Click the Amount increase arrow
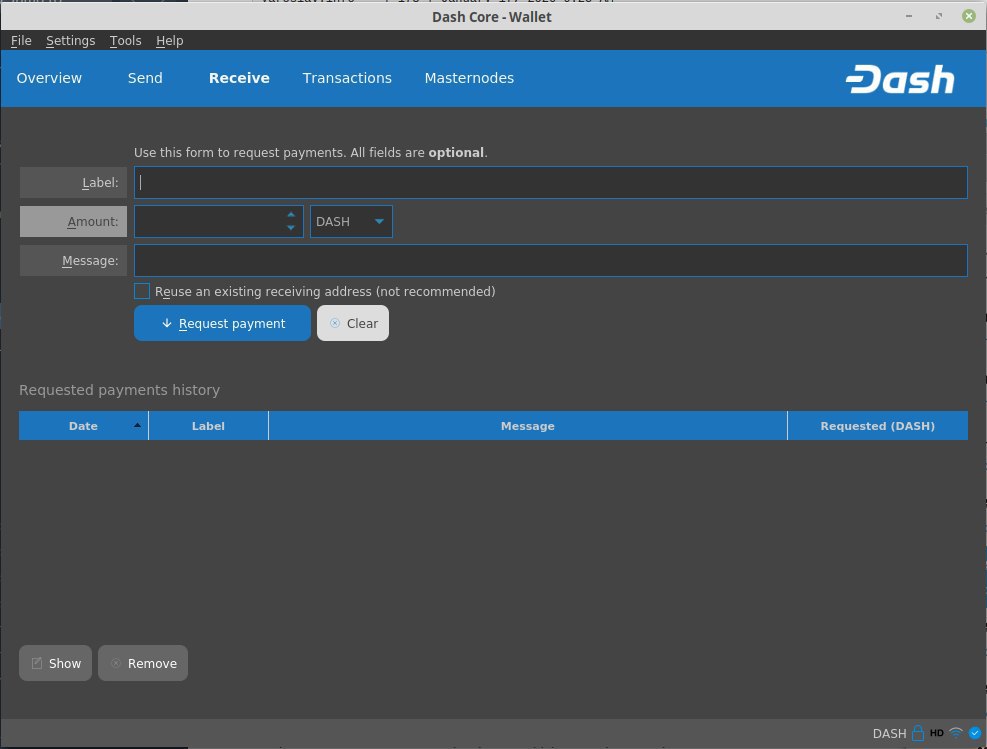Viewport: 987px width, 749px height. [291, 215]
